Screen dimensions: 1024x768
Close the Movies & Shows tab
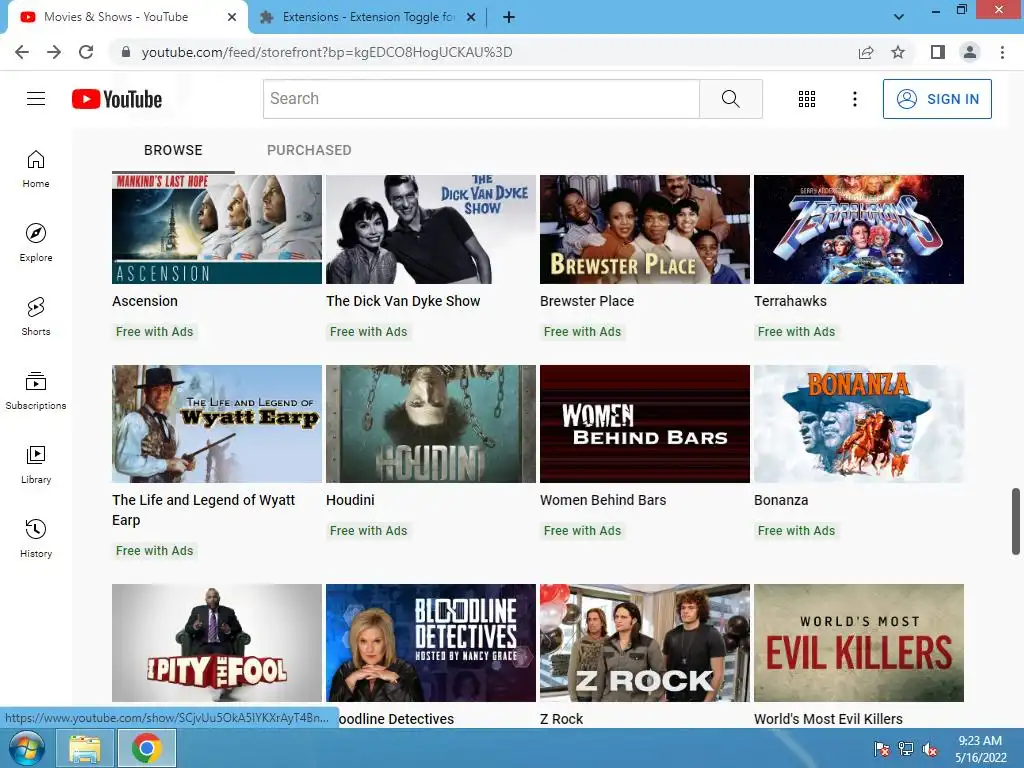click(232, 17)
